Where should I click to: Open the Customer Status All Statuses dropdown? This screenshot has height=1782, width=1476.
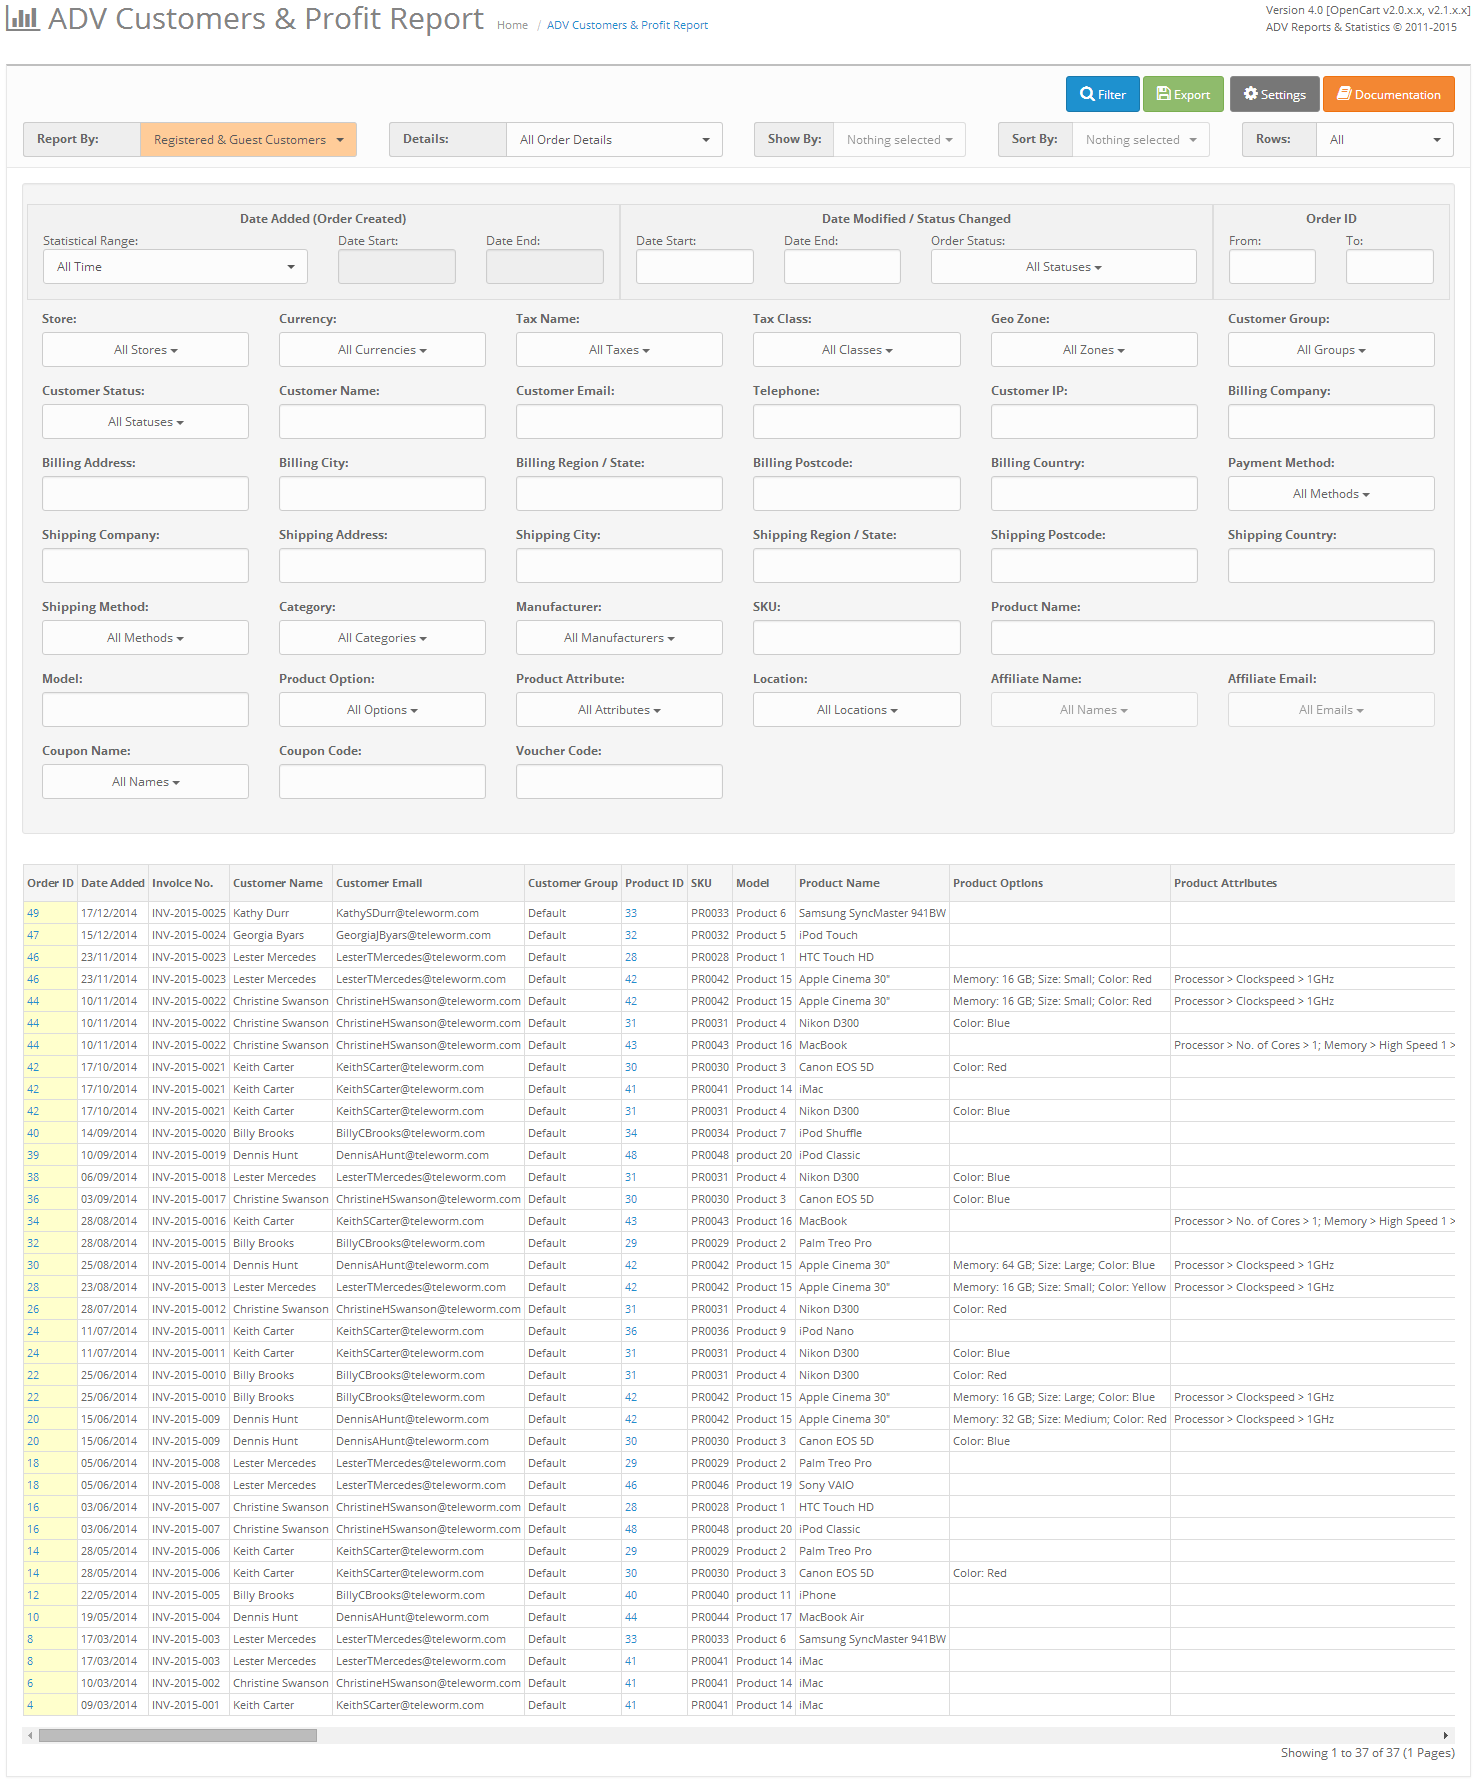pos(145,422)
